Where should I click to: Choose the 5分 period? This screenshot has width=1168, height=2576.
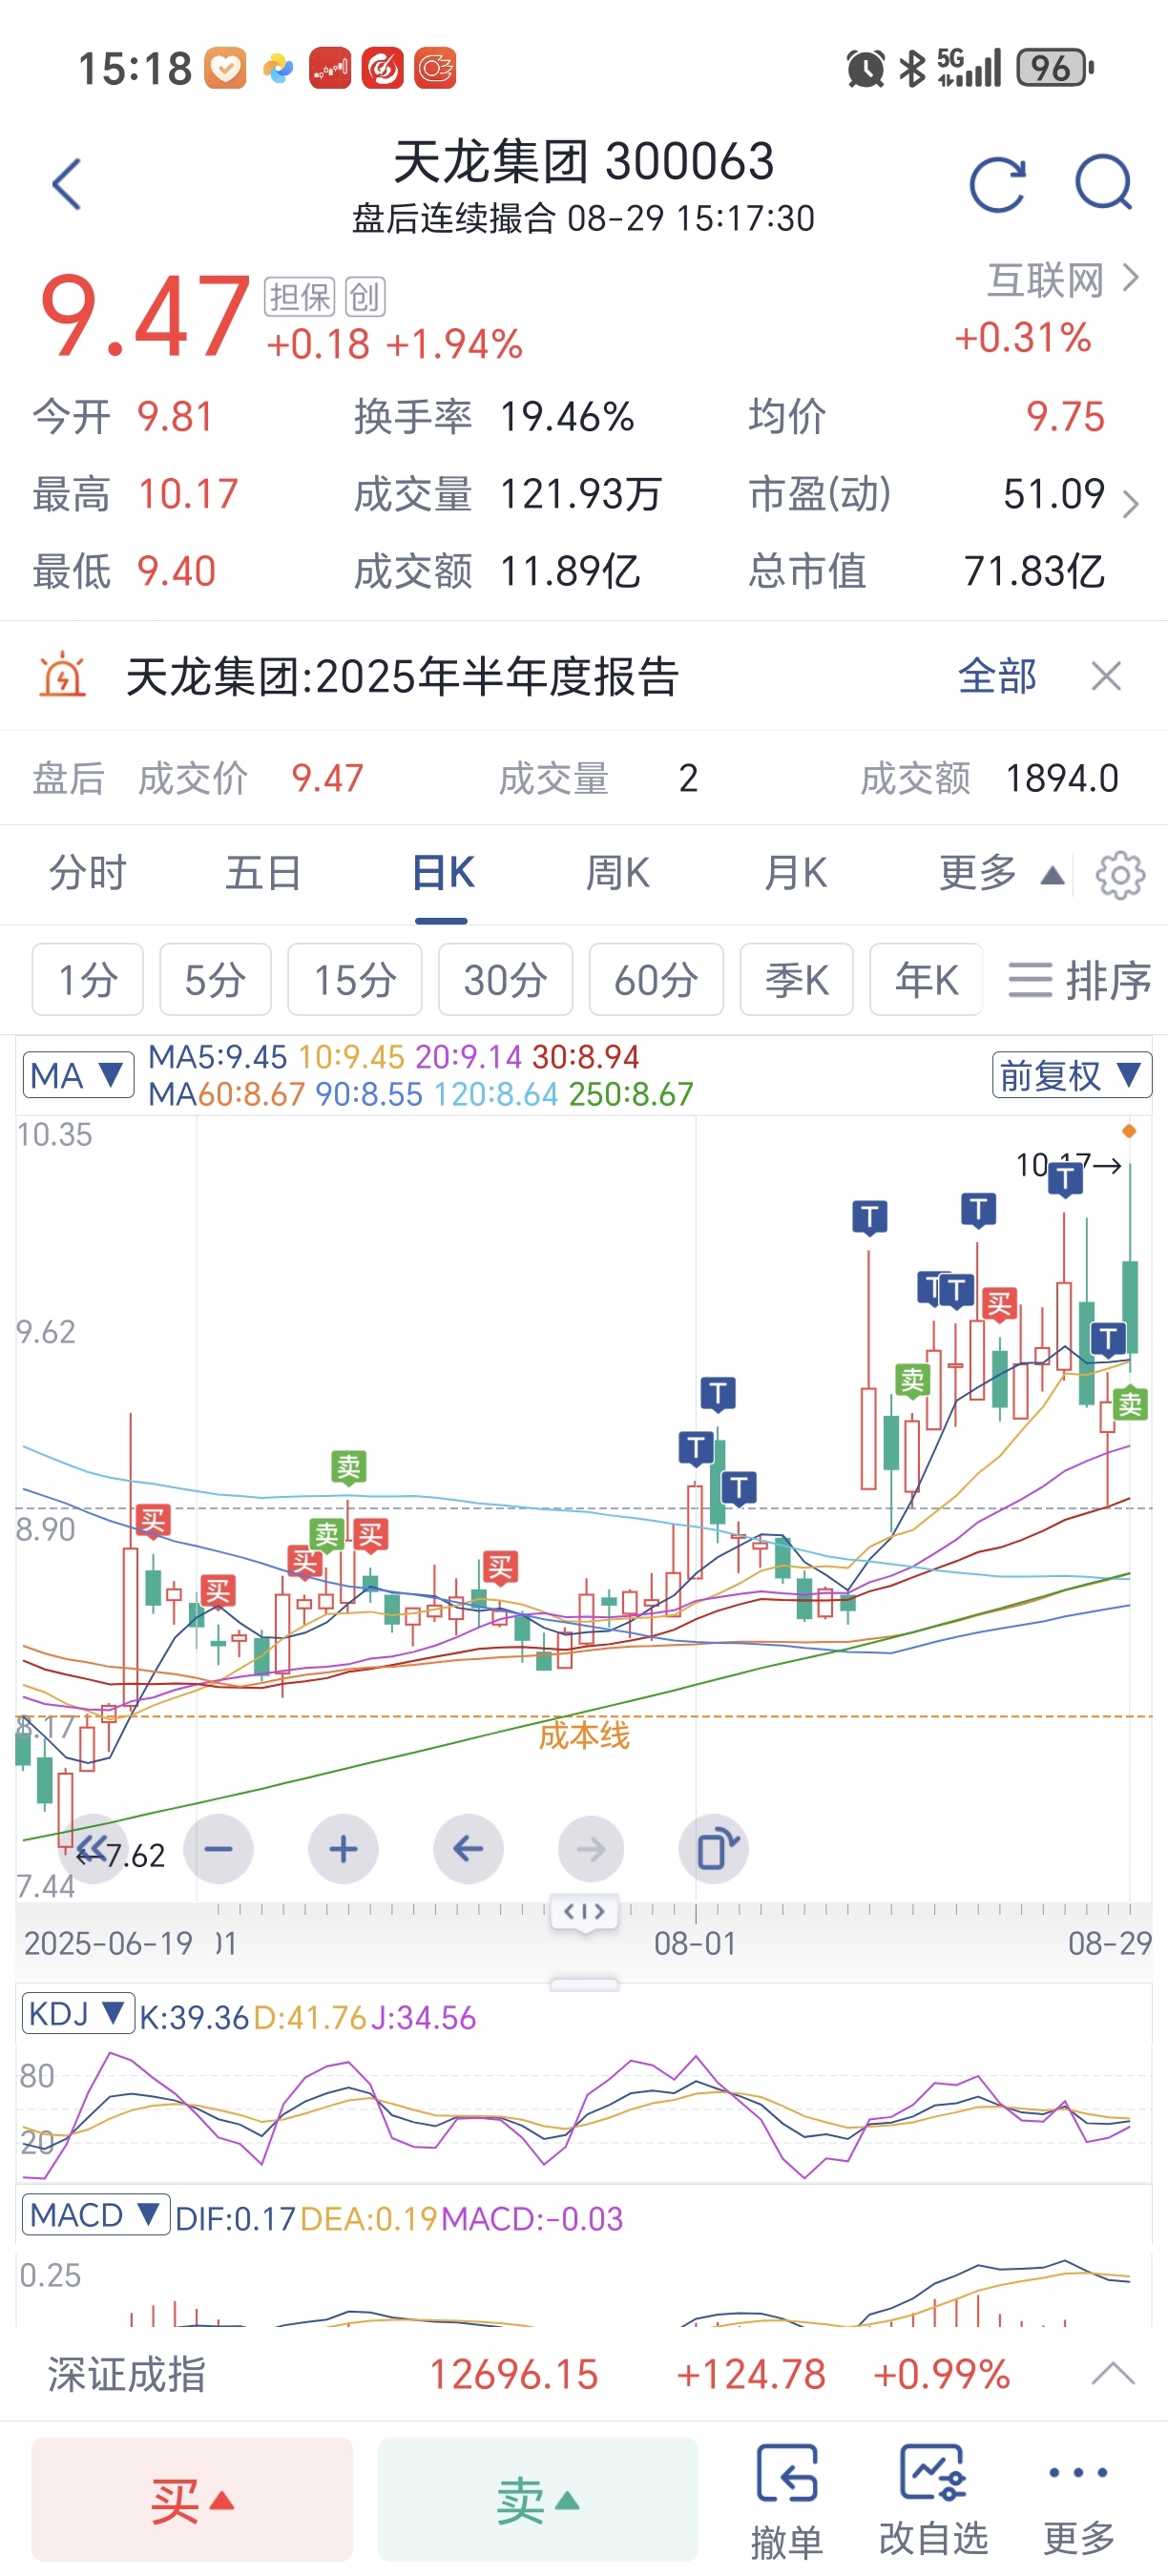(215, 979)
